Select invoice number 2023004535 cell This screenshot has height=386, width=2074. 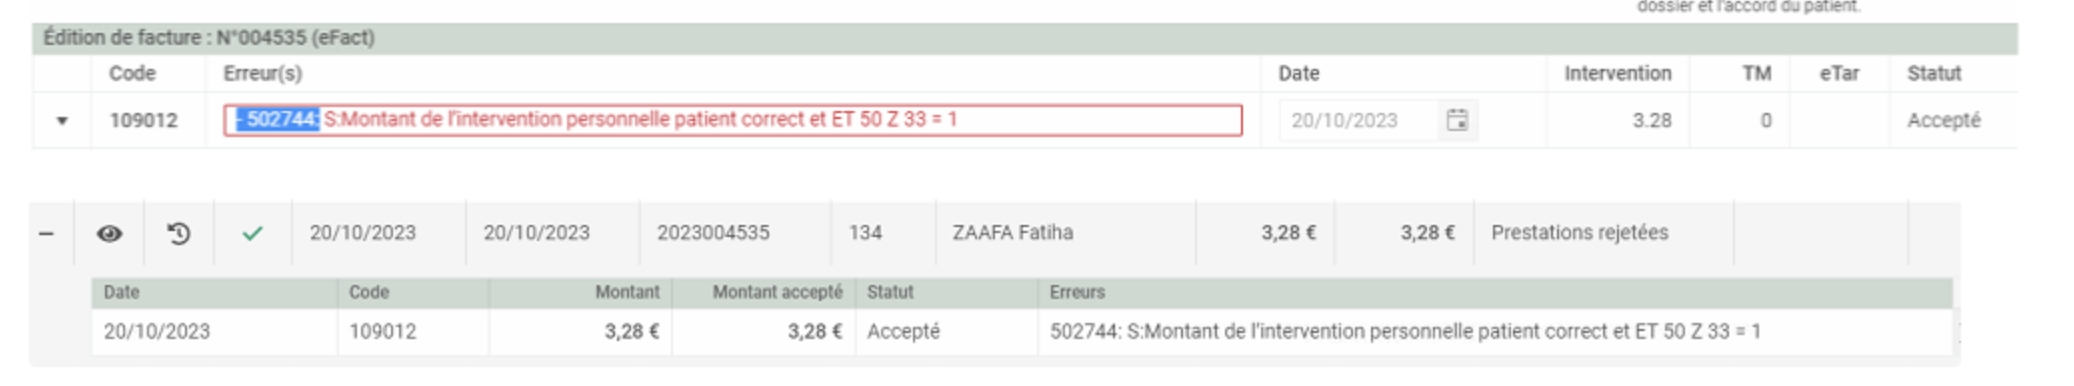(713, 233)
